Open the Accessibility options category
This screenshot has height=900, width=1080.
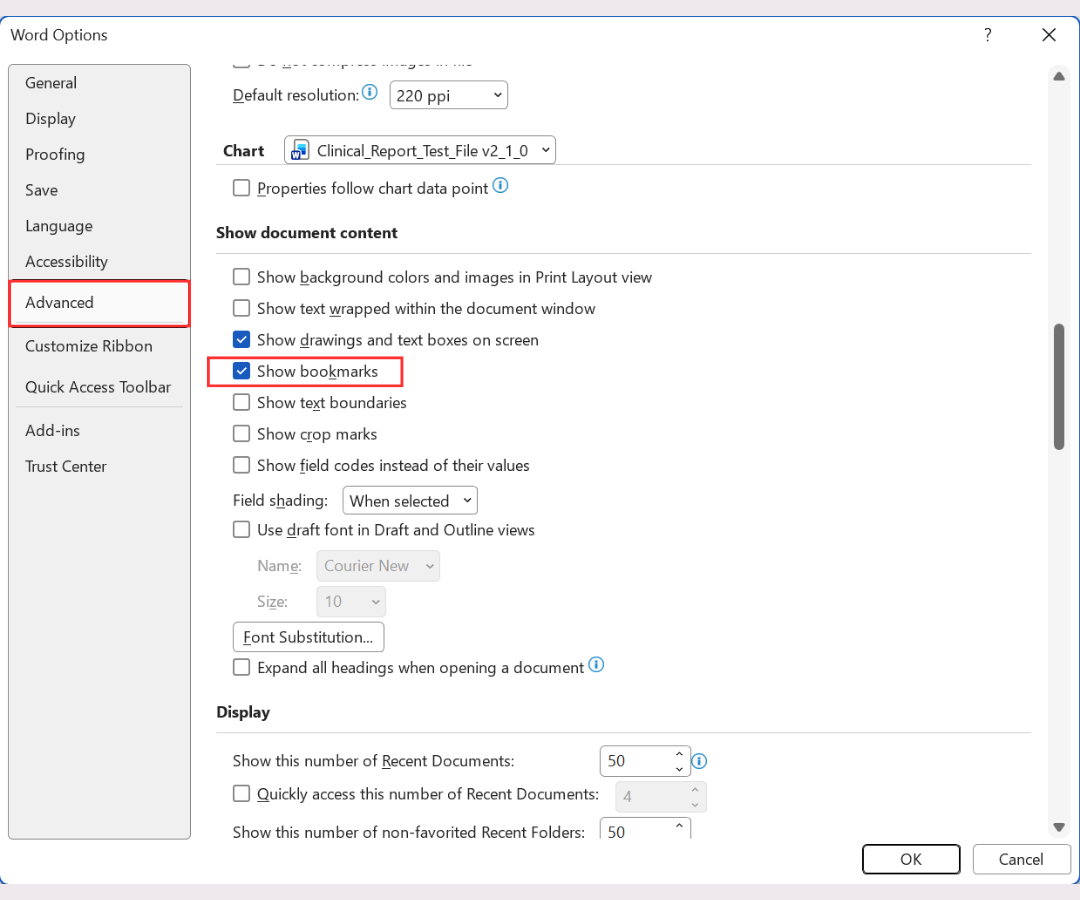[99, 262]
